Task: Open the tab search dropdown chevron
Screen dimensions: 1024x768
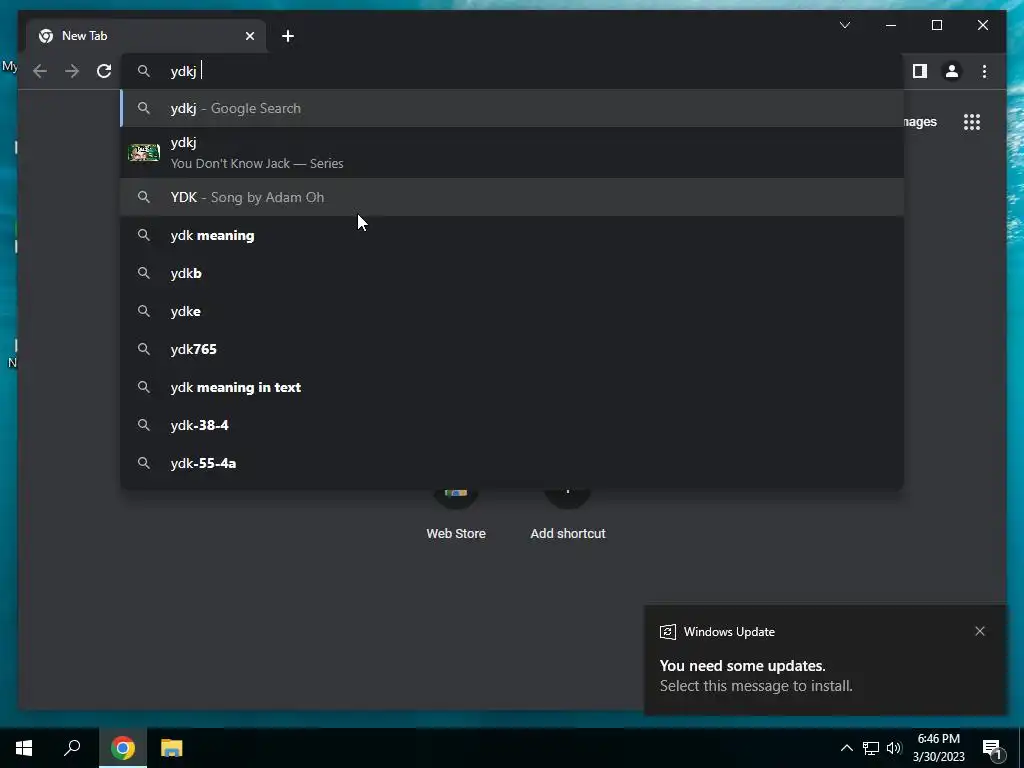Action: pos(844,25)
